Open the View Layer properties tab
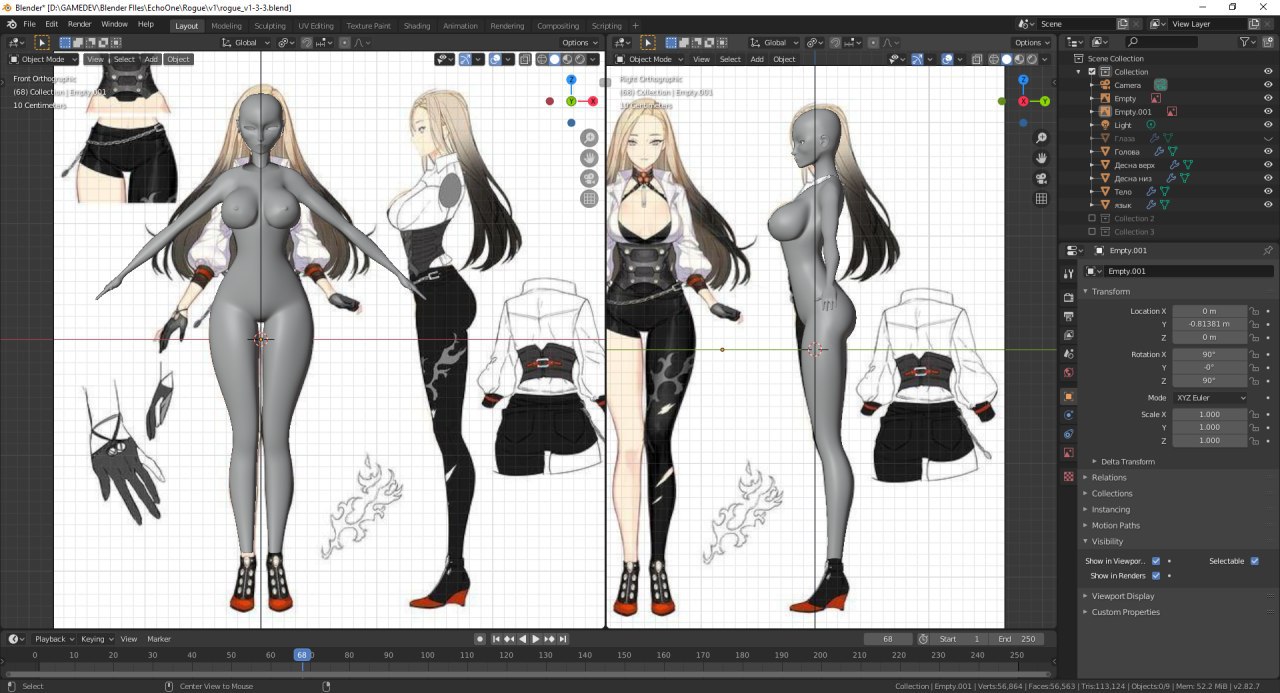The image size is (1280, 693). coord(1068,335)
